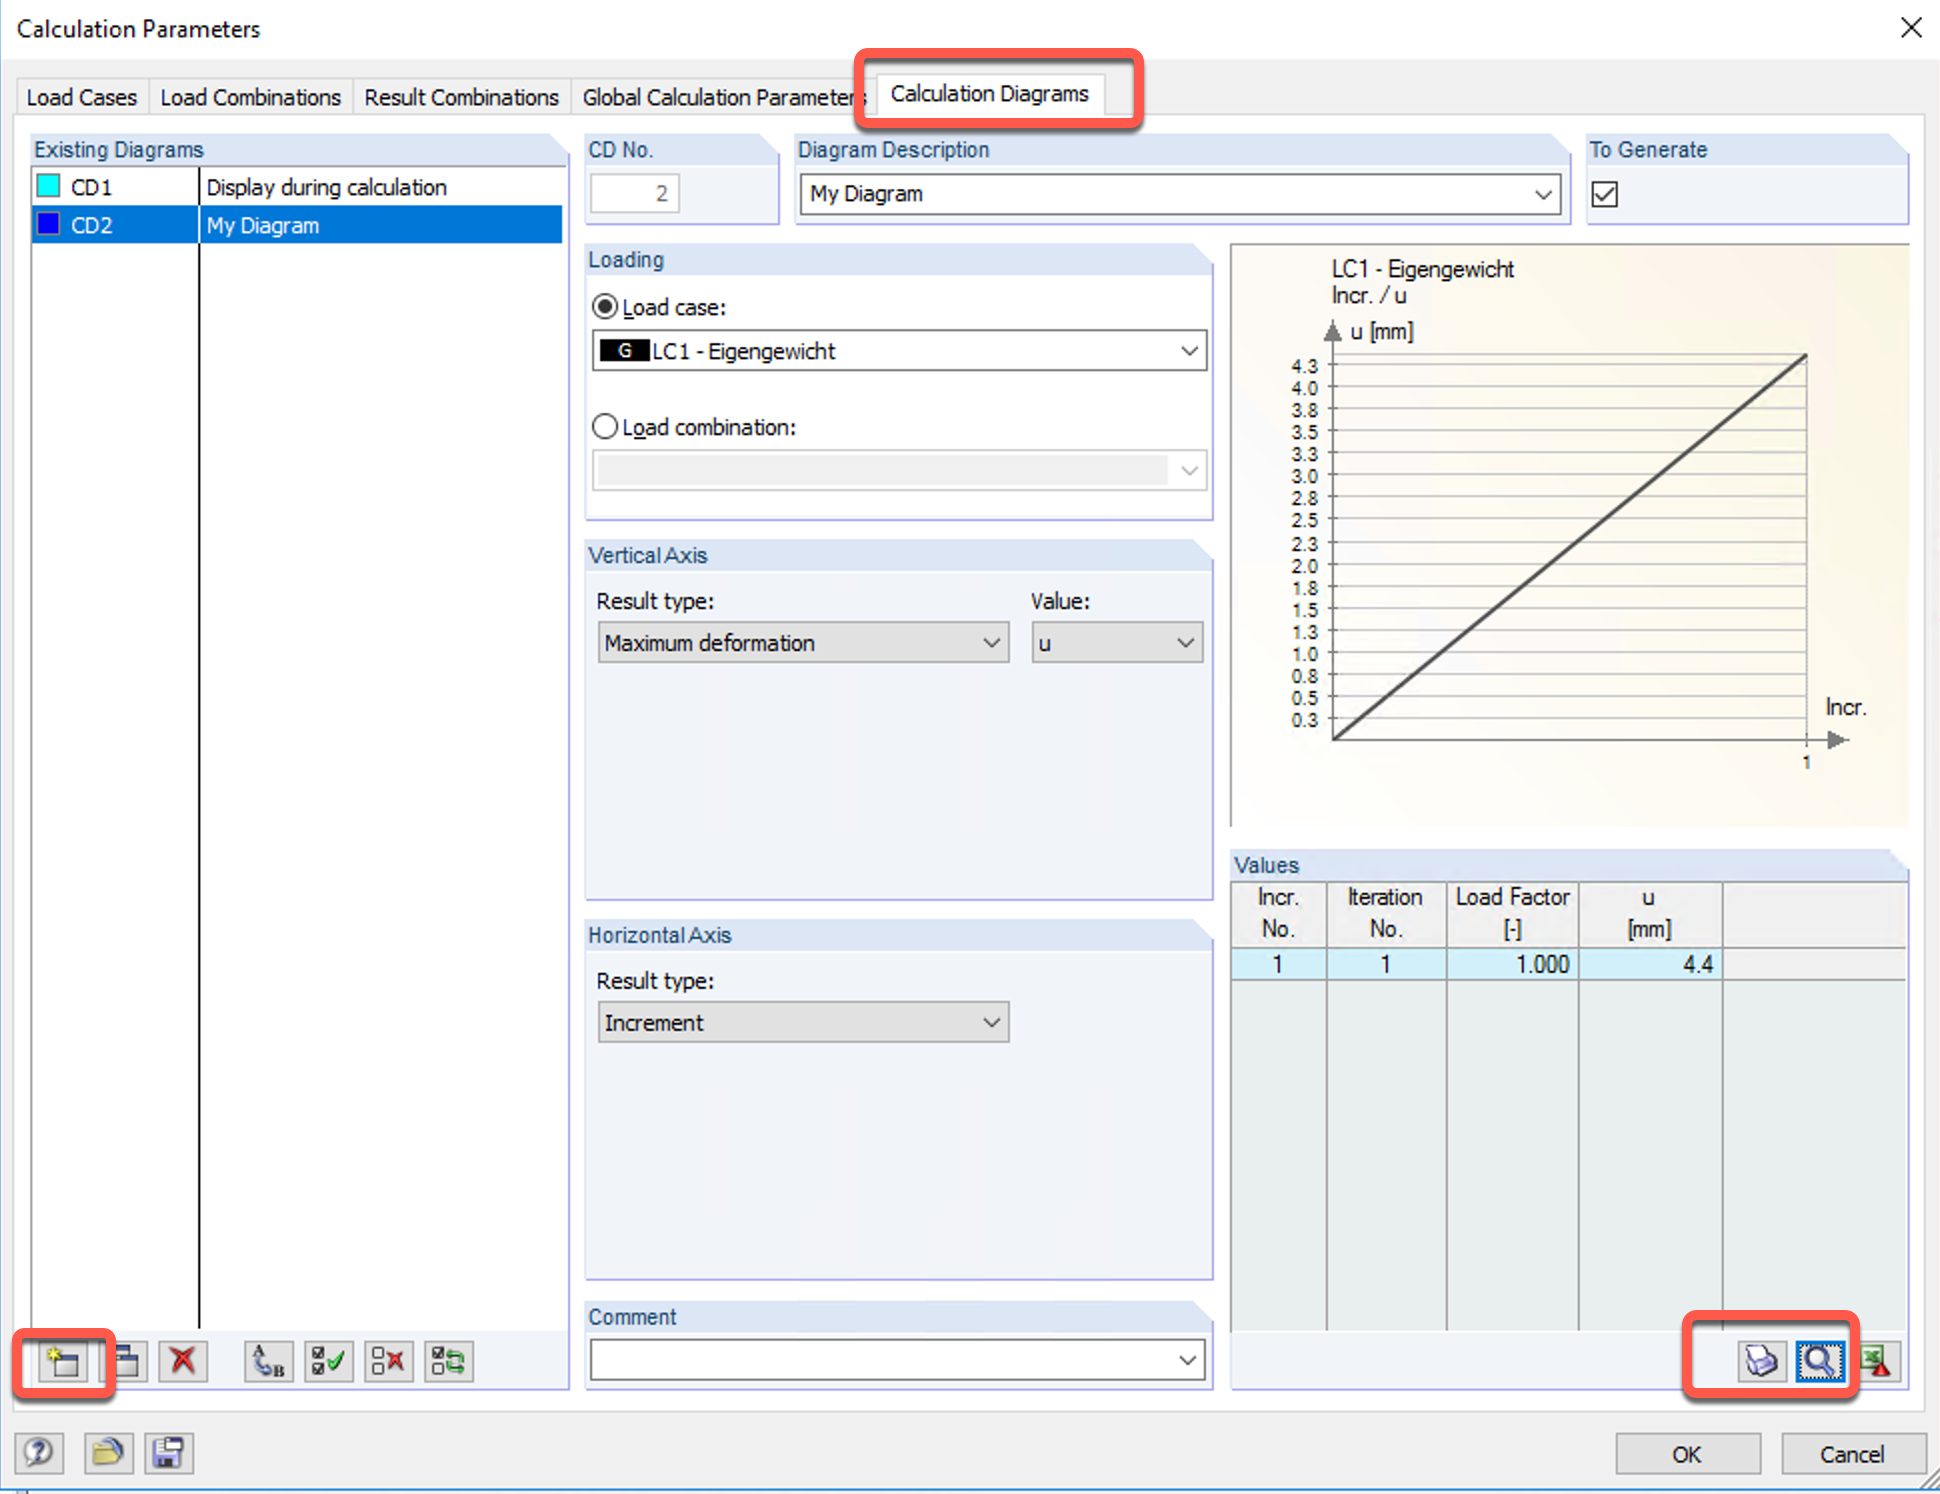Switch to the Load Combinations tab

[250, 97]
